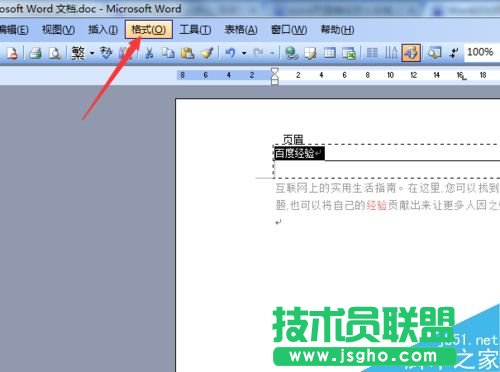
Task: Click the left indent square marker on ruler
Action: (275, 82)
